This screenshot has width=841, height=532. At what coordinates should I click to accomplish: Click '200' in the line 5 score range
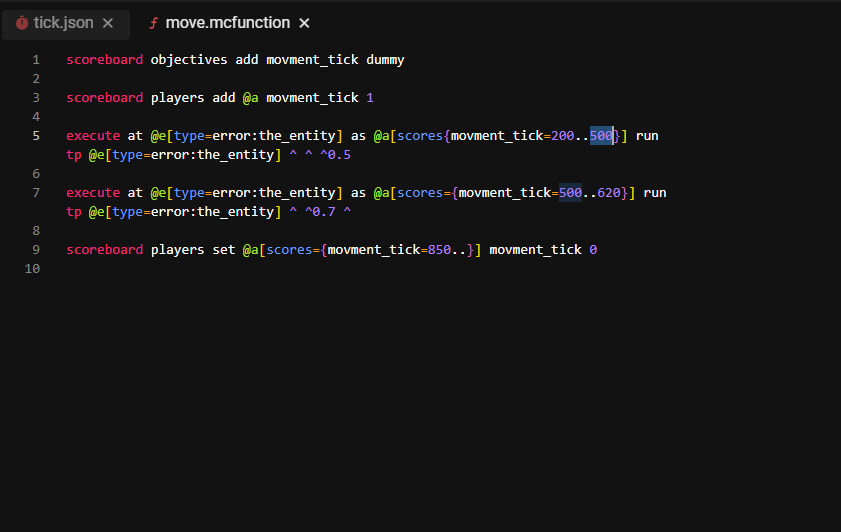[563, 136]
